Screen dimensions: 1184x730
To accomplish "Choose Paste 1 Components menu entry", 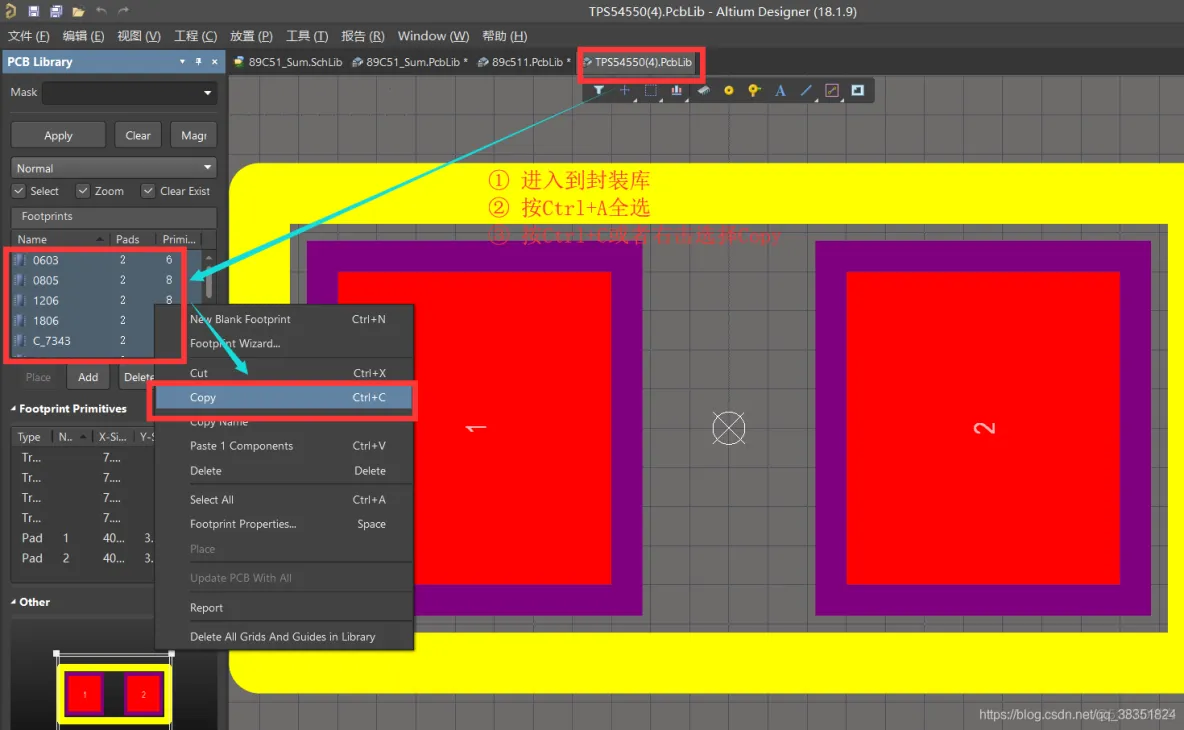I will pos(284,446).
